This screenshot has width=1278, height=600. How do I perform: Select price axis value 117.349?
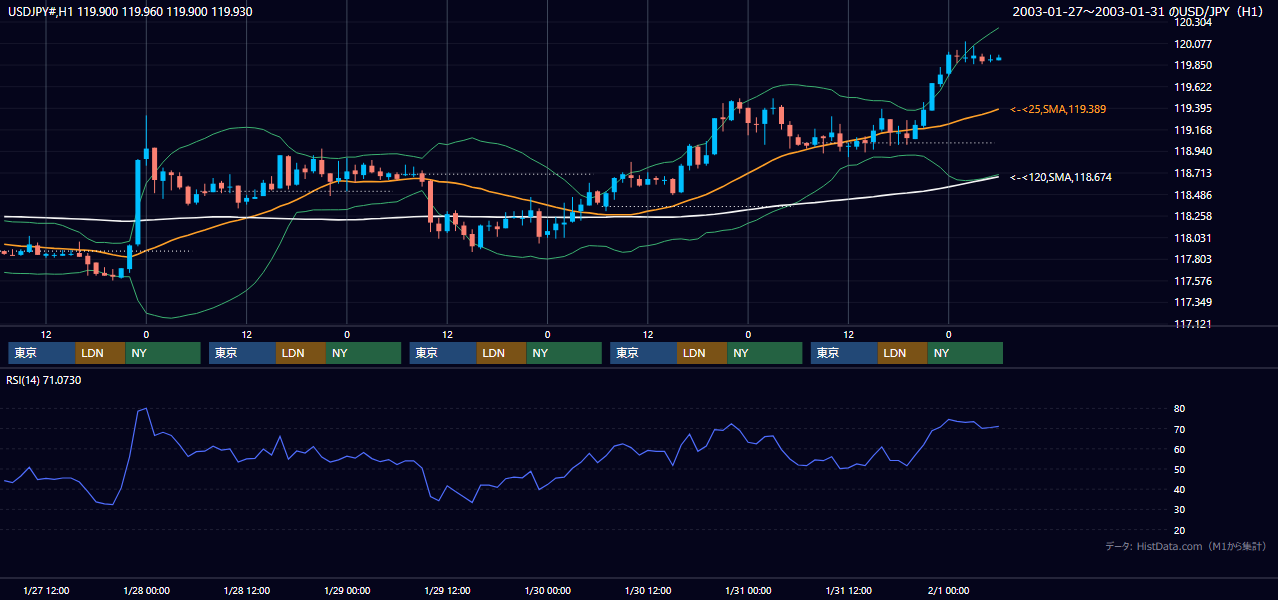point(1195,302)
